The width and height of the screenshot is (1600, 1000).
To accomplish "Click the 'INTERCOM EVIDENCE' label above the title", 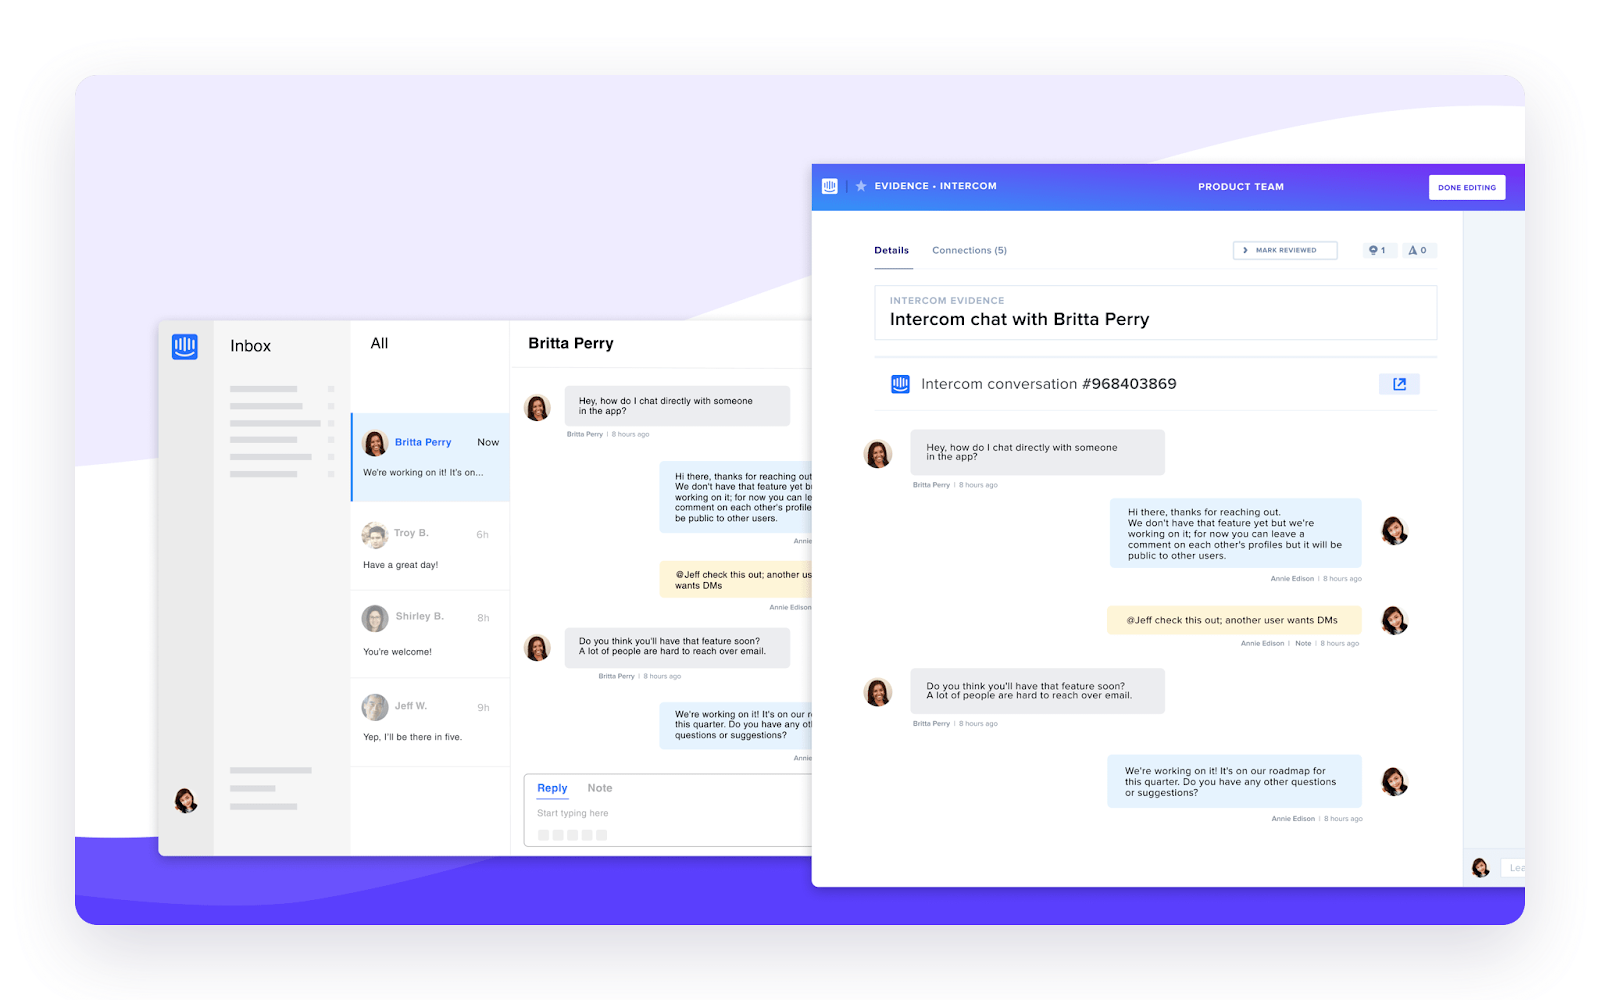I will coord(947,300).
